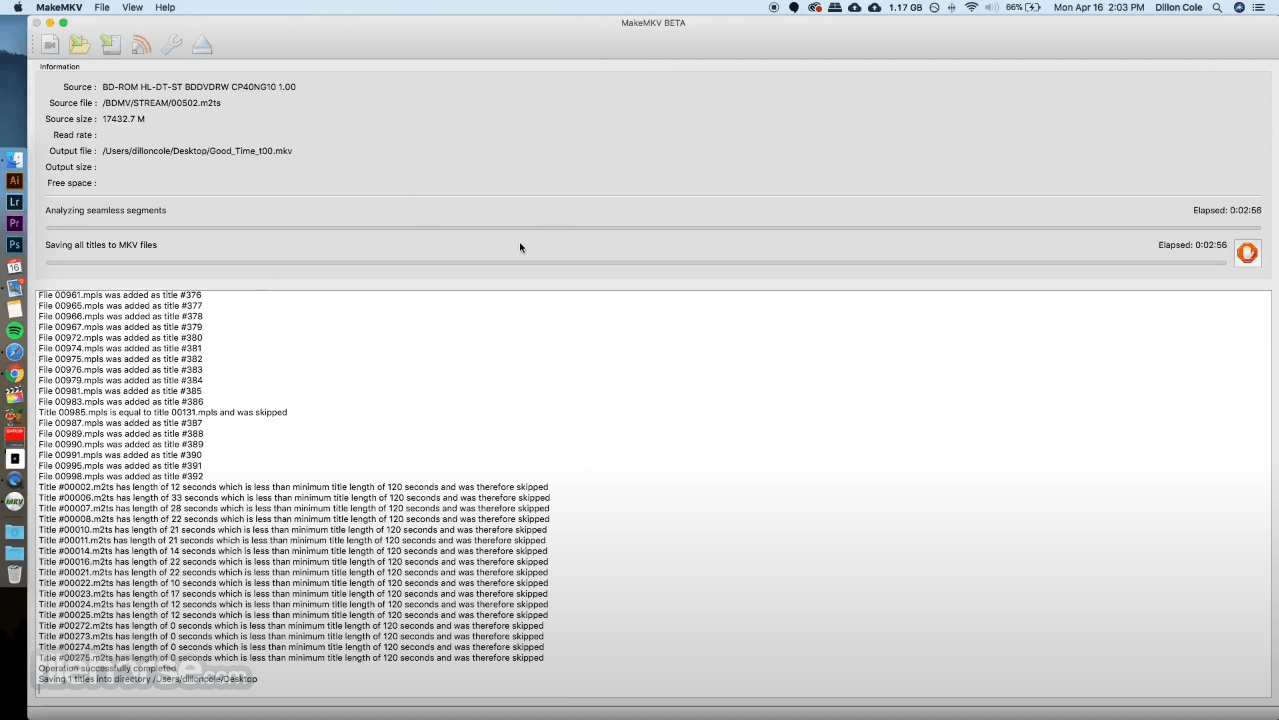Click the 1.17 GB memory indicator

click(x=905, y=7)
